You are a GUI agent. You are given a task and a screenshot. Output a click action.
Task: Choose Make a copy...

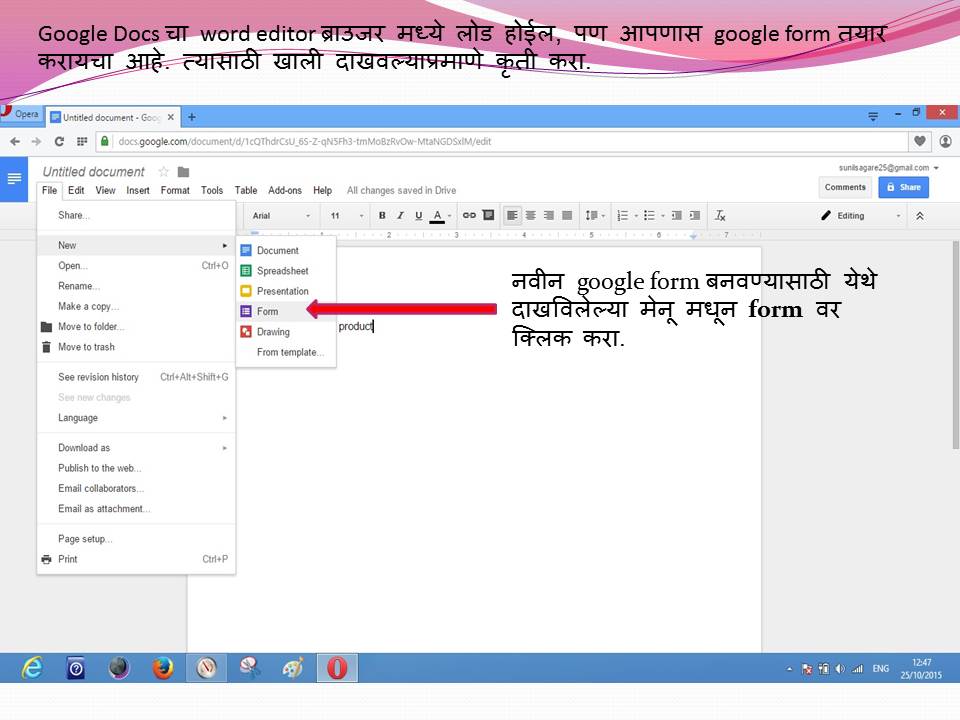[137, 306]
